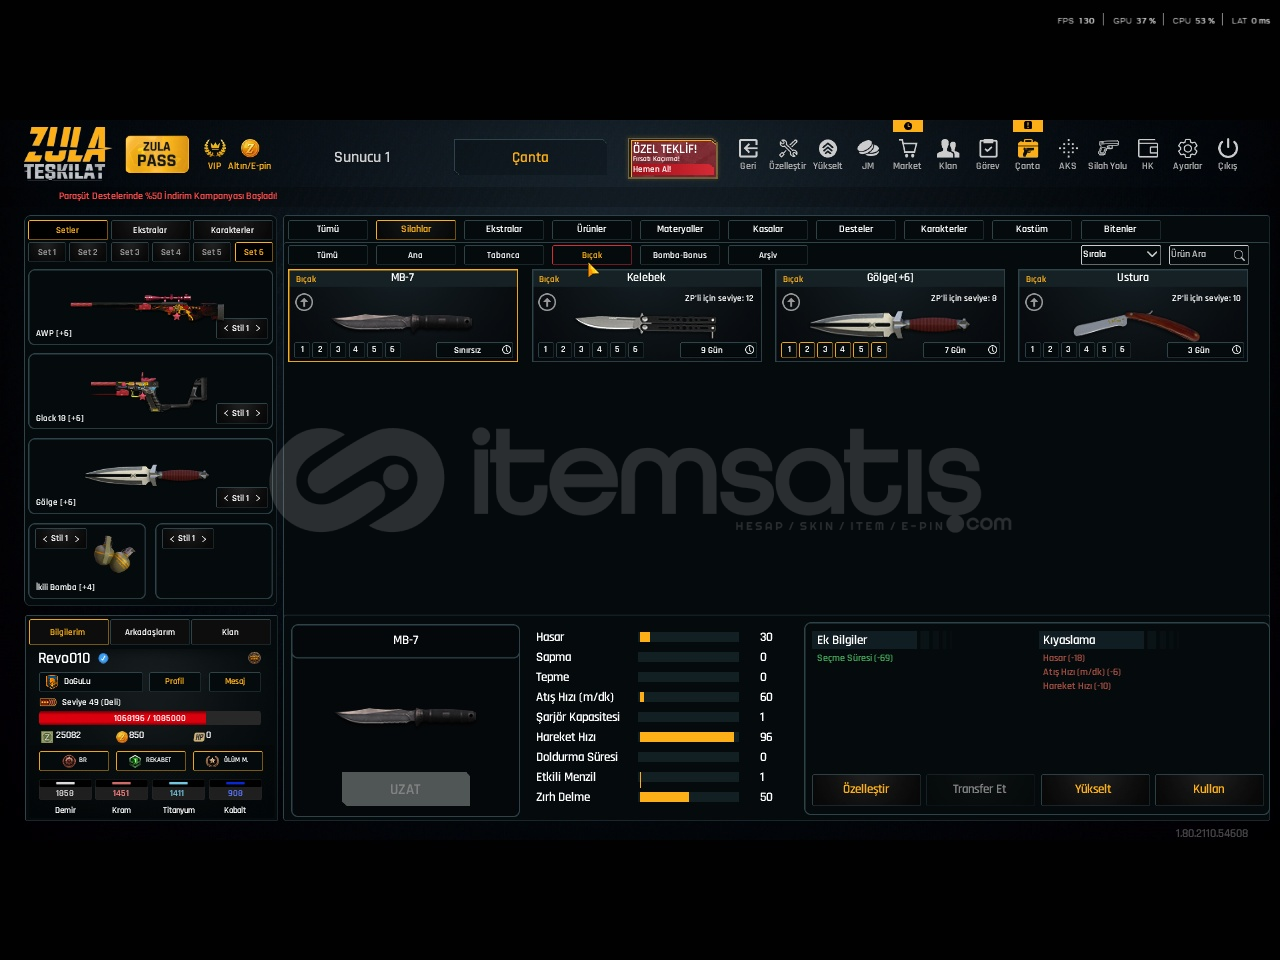Image resolution: width=1280 pixels, height=960 pixels.
Task: Open the Sırala sort dropdown
Action: 1120,255
